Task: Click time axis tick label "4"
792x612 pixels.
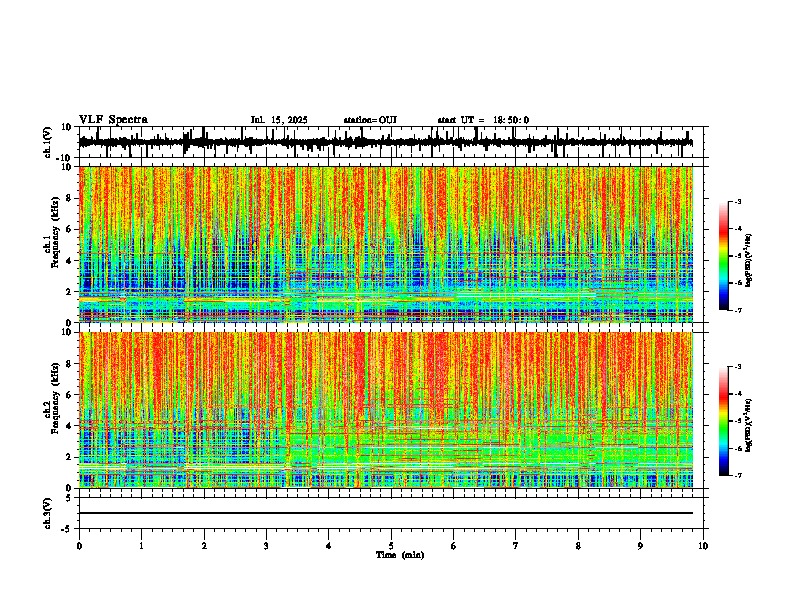Action: [329, 546]
